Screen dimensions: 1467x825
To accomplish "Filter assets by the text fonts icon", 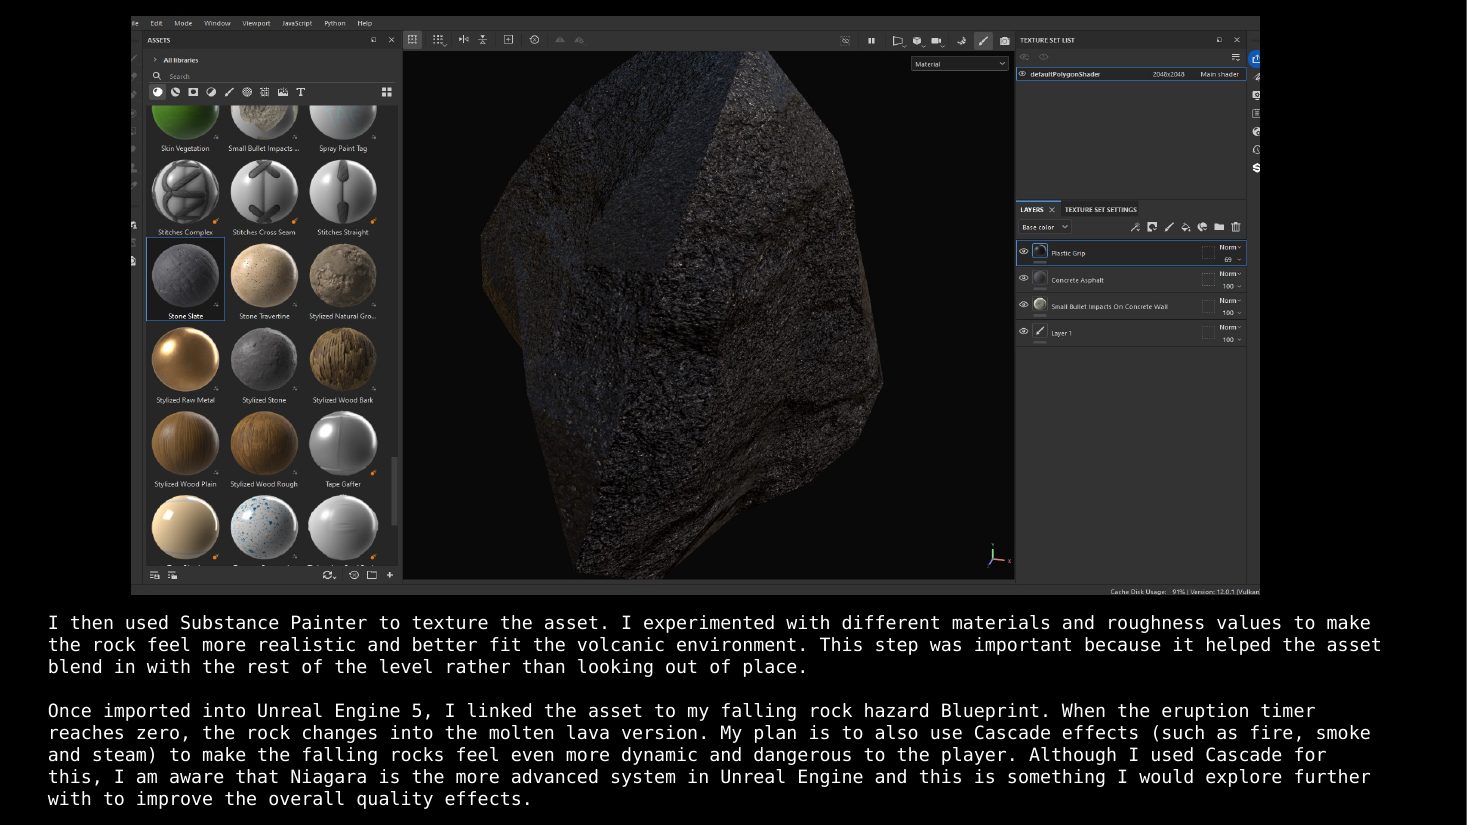I will (x=300, y=92).
